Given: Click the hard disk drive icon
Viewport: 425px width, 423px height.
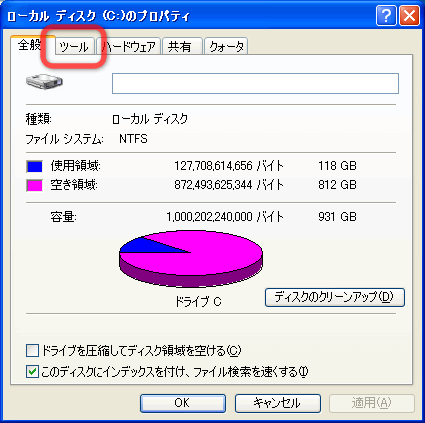Looking at the screenshot, I should (x=44, y=82).
